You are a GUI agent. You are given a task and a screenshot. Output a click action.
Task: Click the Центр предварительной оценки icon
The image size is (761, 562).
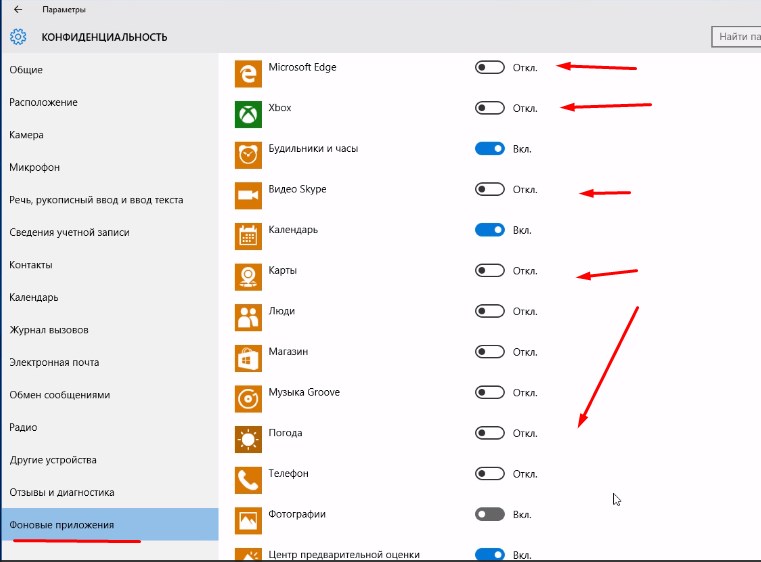click(x=248, y=554)
